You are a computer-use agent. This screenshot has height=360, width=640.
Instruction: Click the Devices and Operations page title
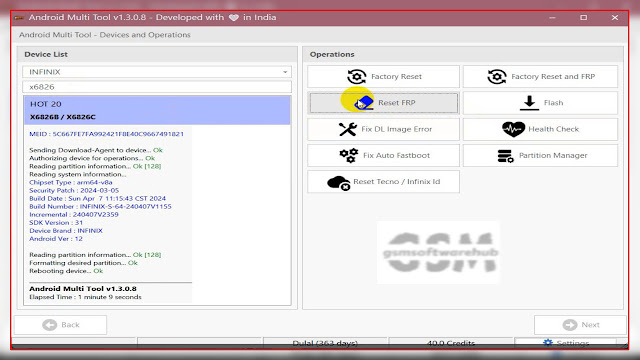pyautogui.click(x=104, y=35)
